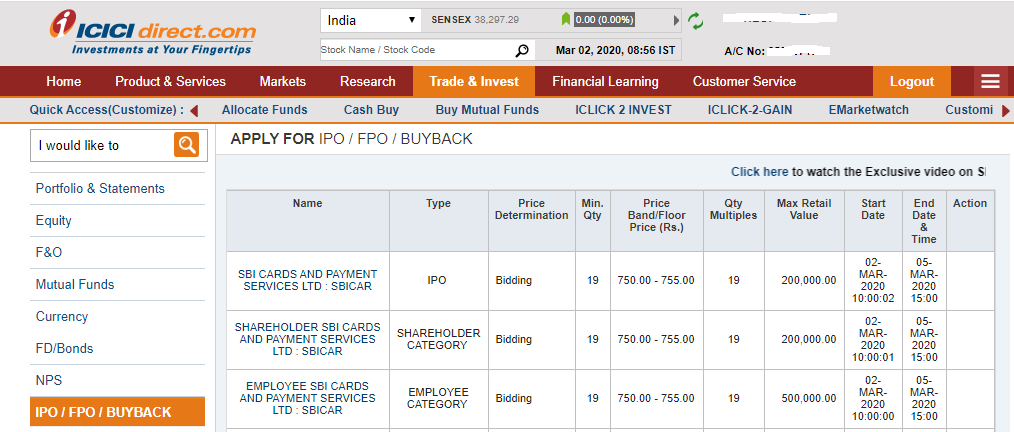Viewport: 1014px width, 432px height.
Task: Open SBI CARDS AND PAYMENT SERVICES LTD : SBICAR IPO
Action: click(x=307, y=280)
